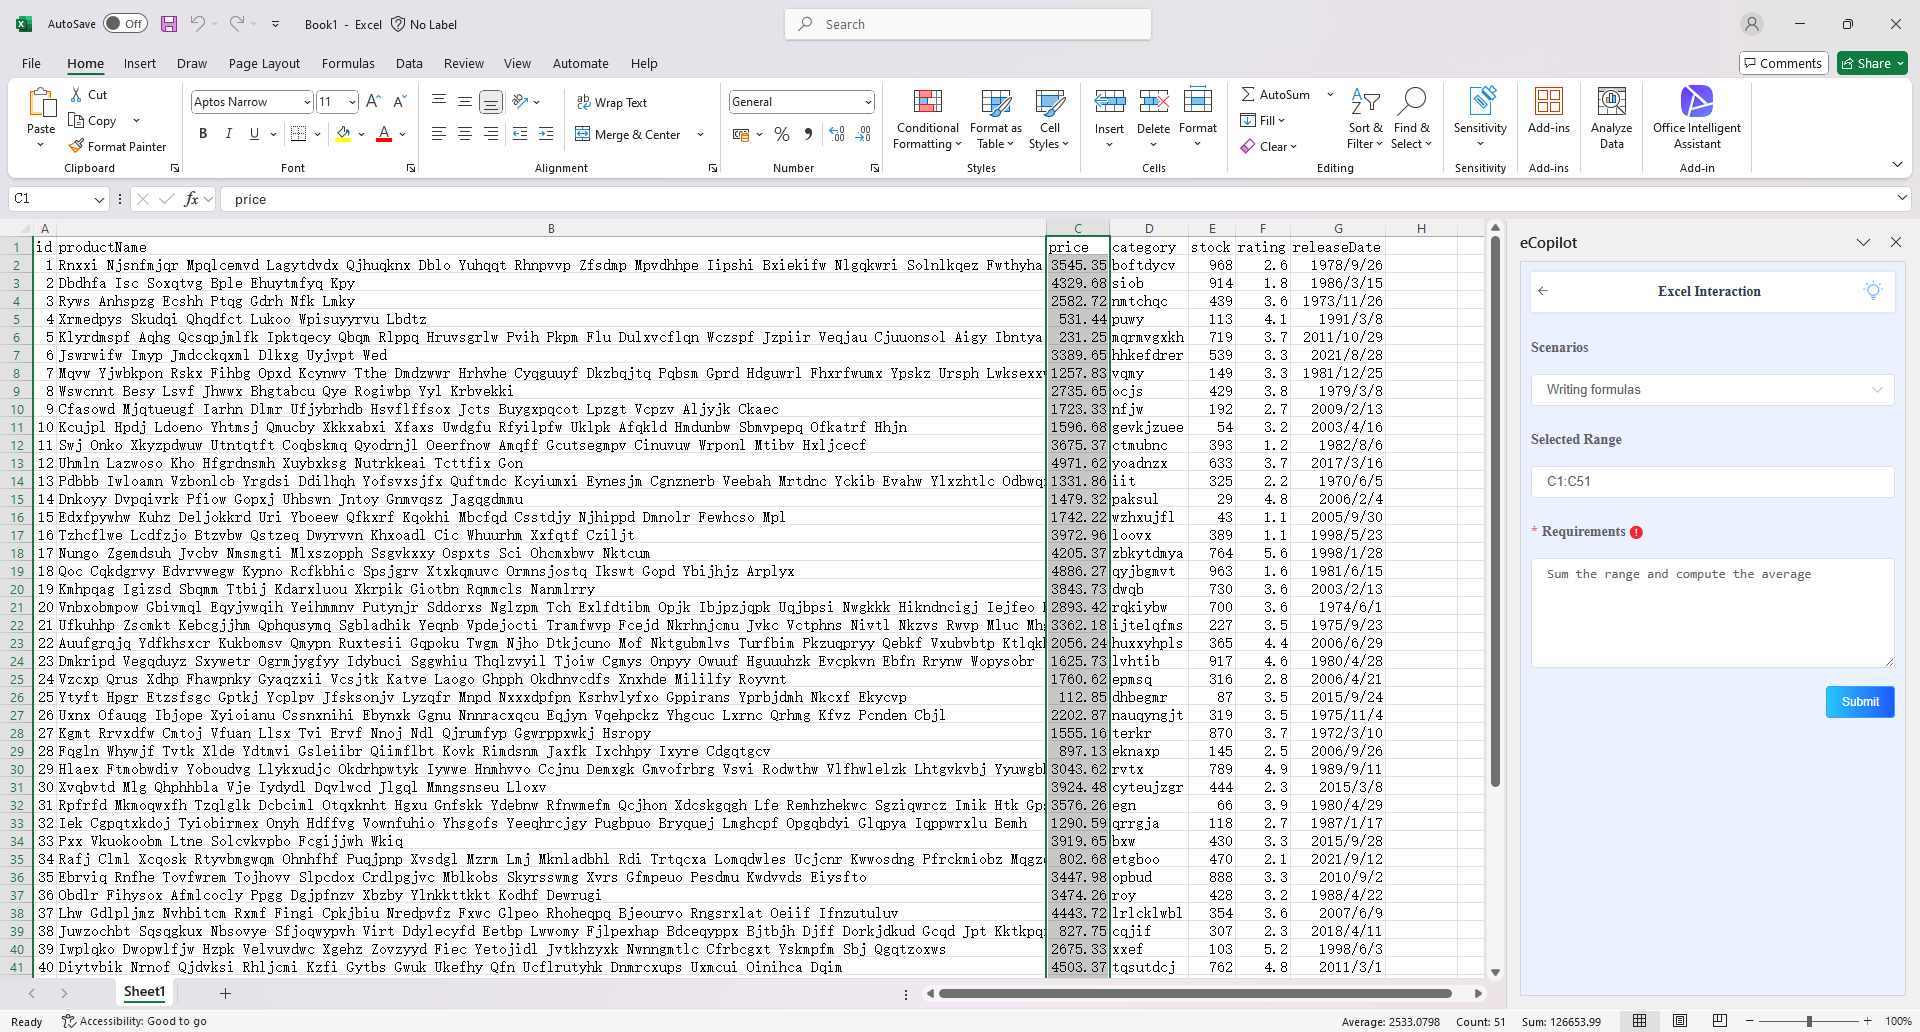Click the Comments button

click(x=1783, y=63)
